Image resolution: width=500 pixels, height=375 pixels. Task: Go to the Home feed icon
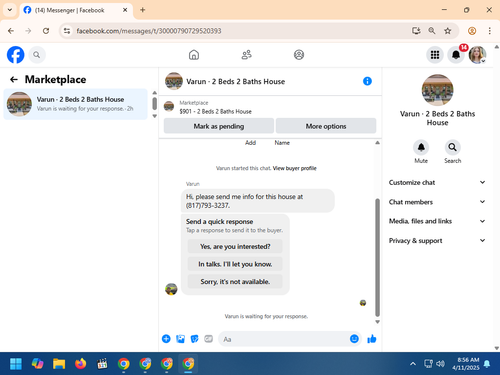[194, 55]
